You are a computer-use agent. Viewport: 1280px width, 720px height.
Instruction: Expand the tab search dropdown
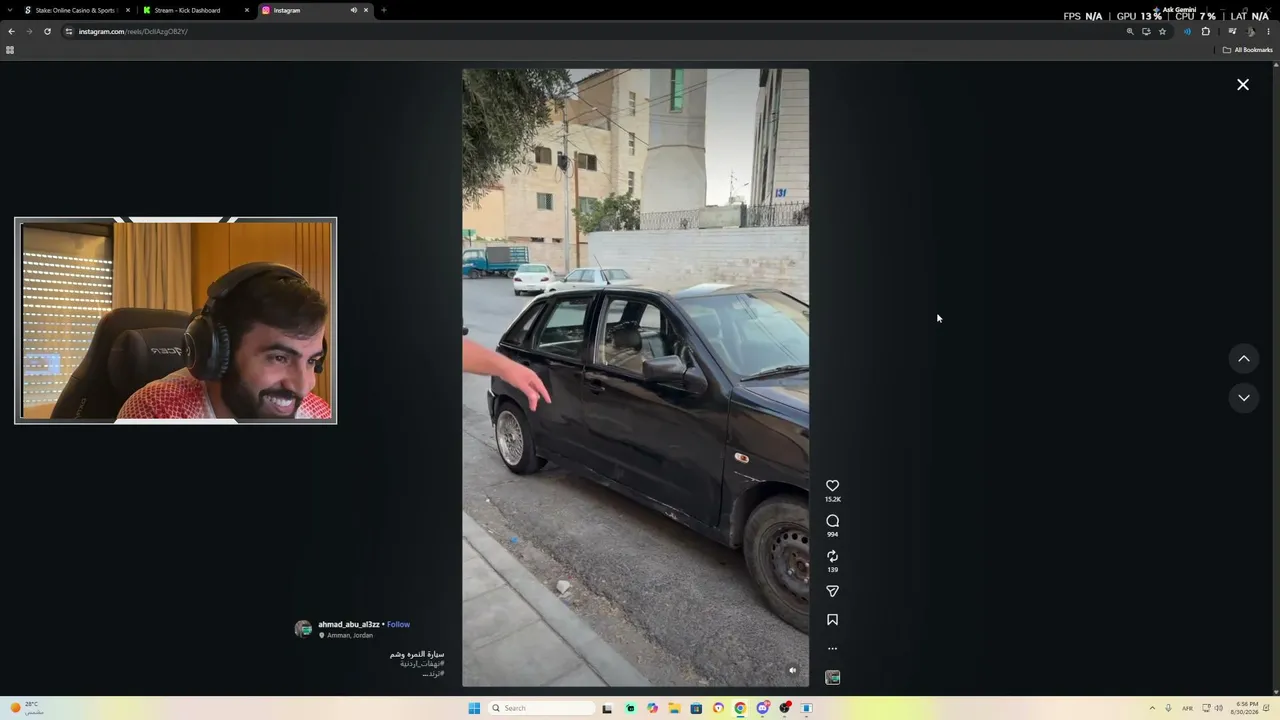pos(9,10)
